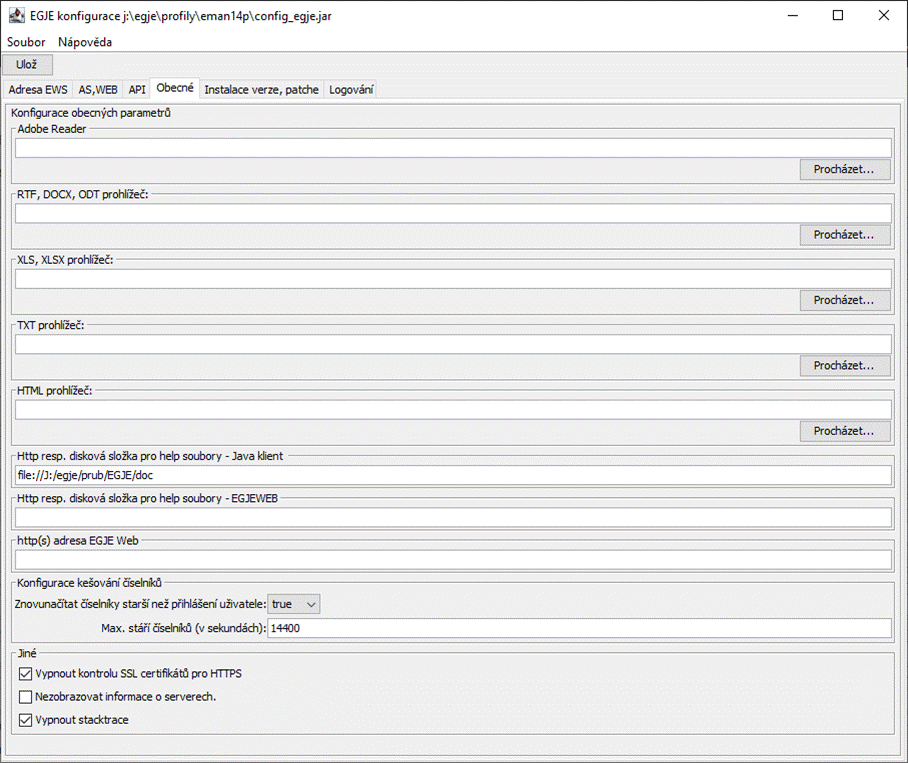Switch to the Logování tab

(351, 89)
